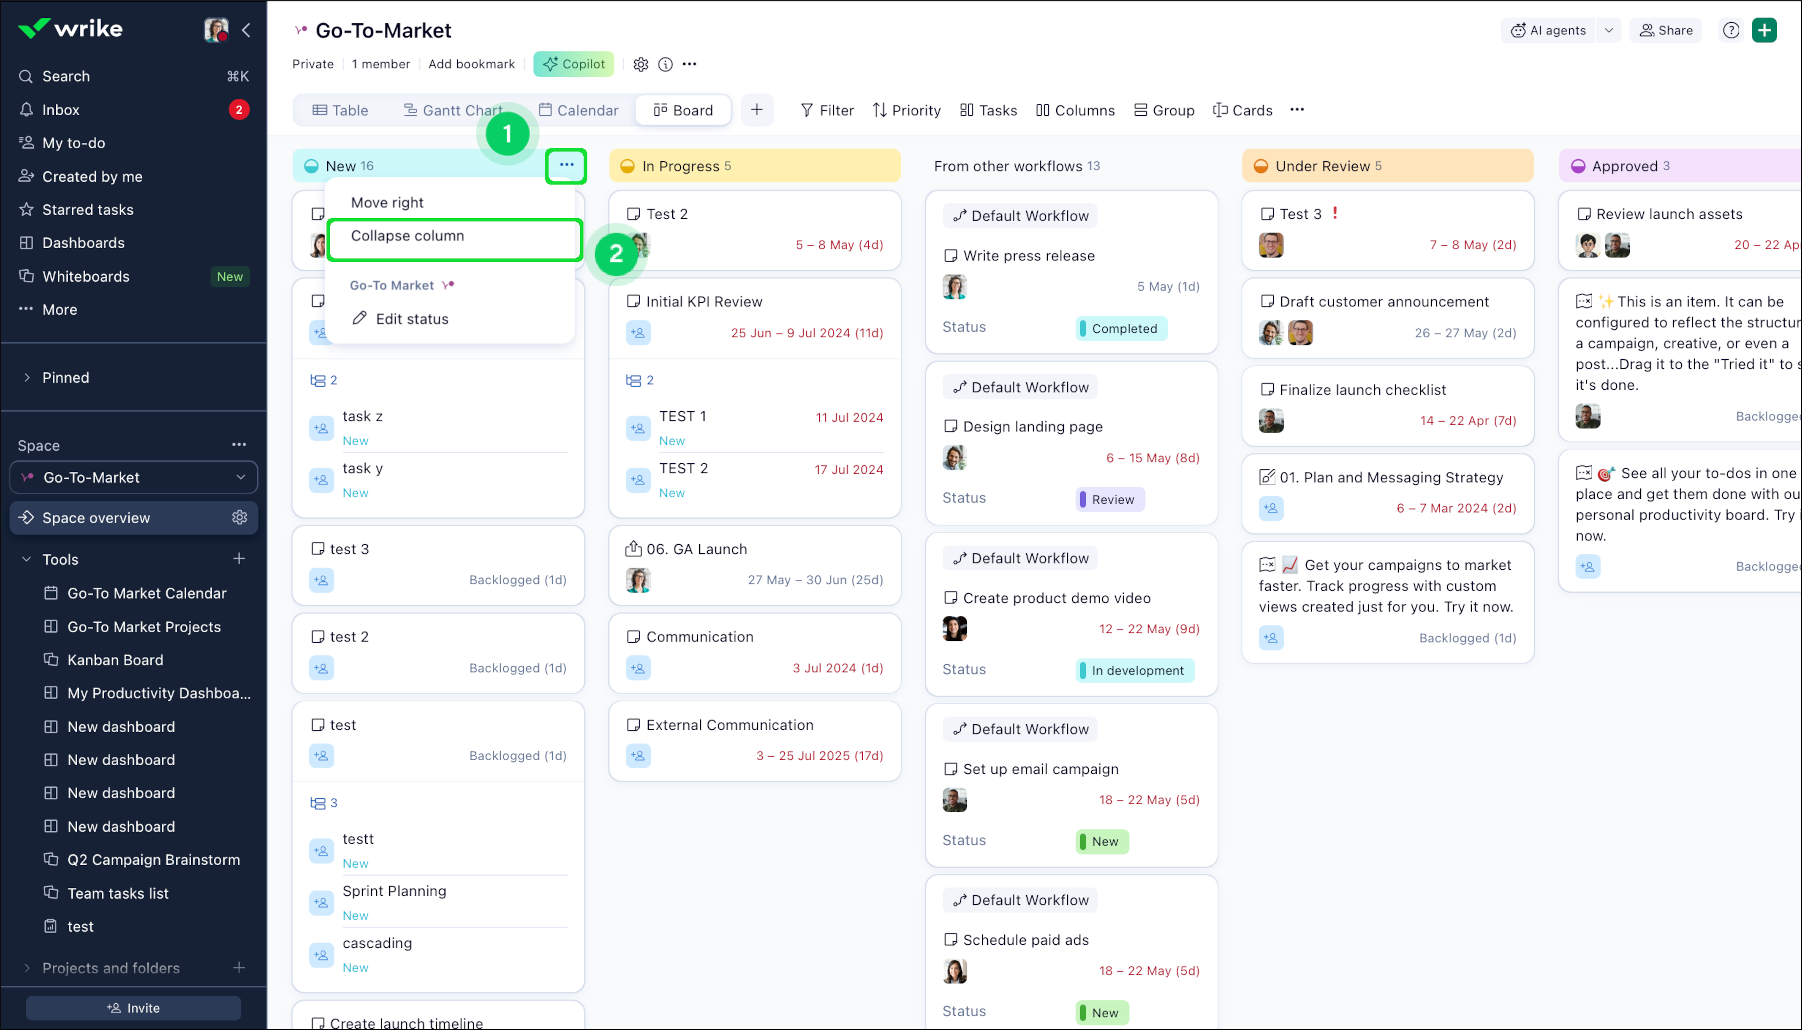Open the AI agents button
The image size is (1802, 1030).
coord(1548,30)
